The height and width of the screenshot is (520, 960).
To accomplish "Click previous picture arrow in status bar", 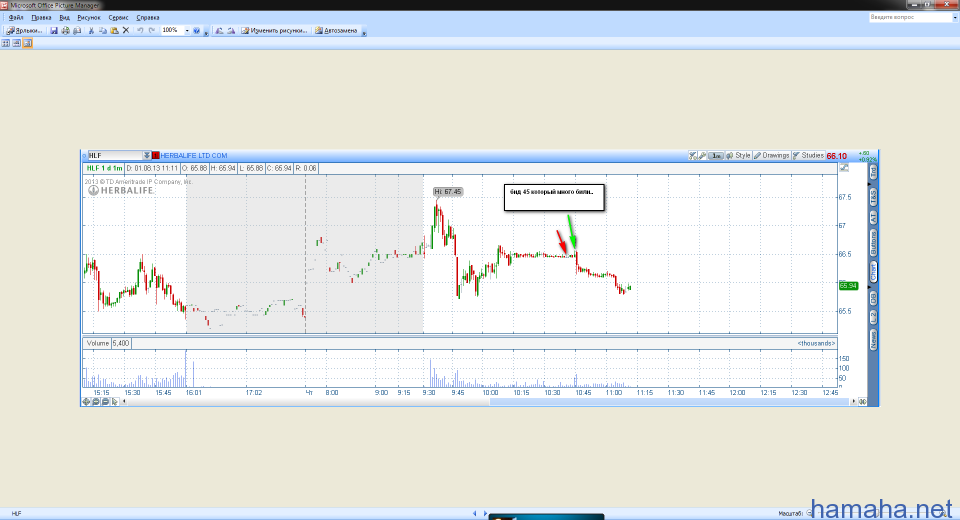I will [x=474, y=513].
